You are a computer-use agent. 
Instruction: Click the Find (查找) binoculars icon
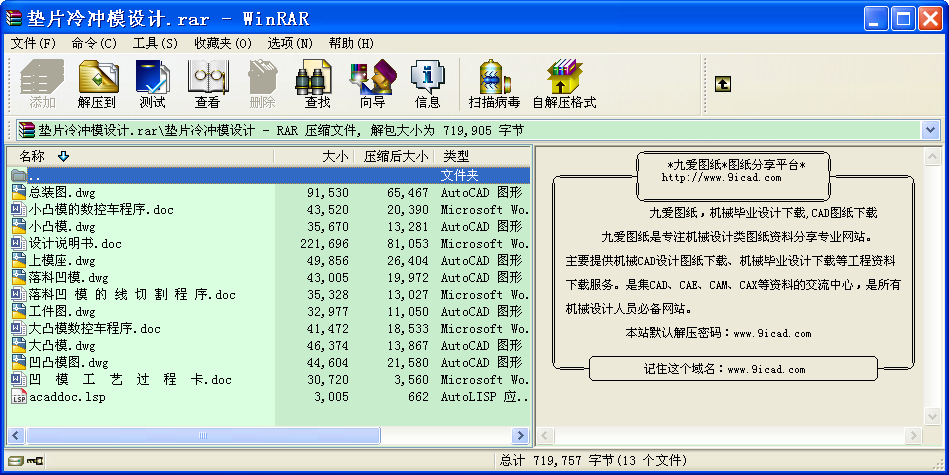point(317,83)
